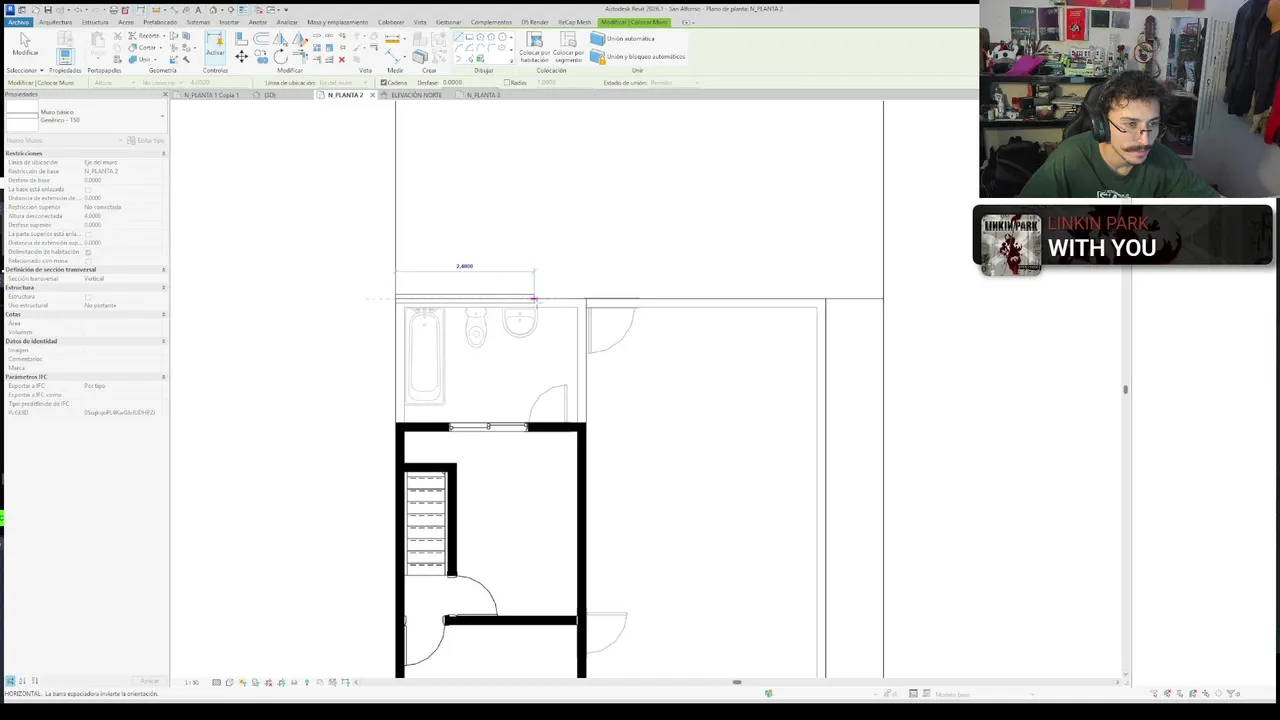The height and width of the screenshot is (720, 1280).
Task: Click the red Delete X icon
Action: pyautogui.click(x=342, y=59)
